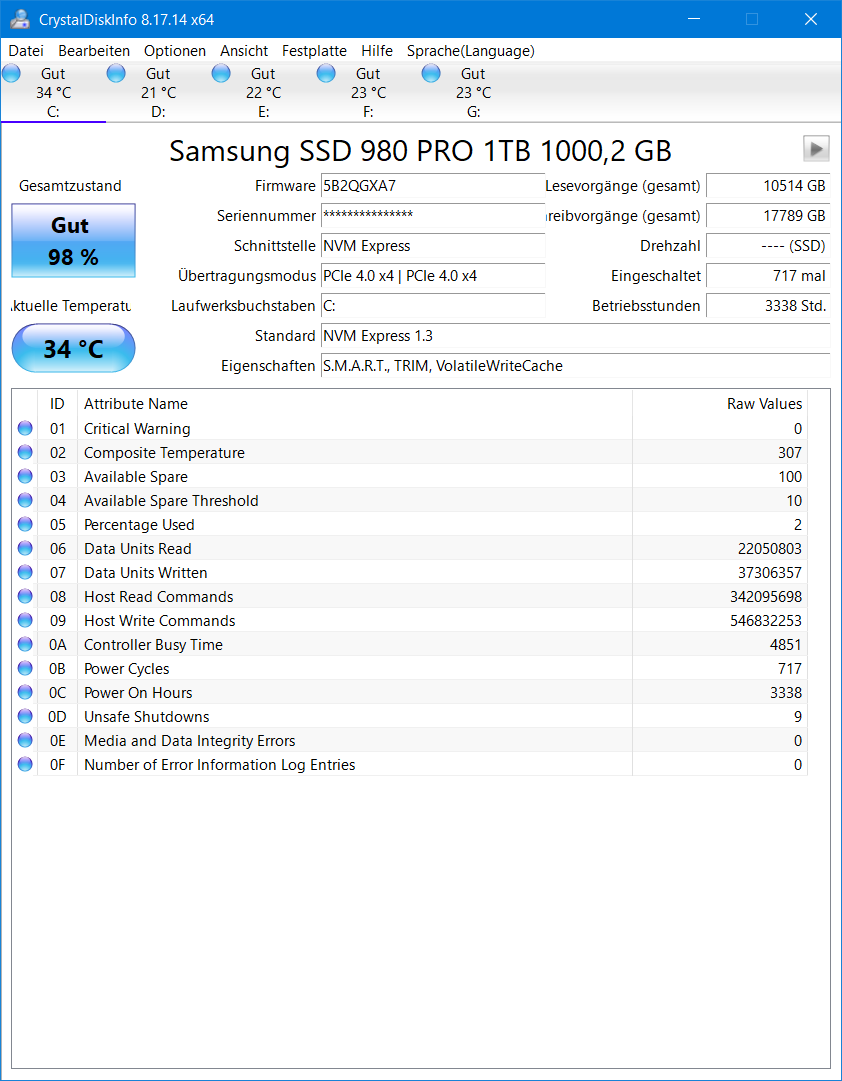Click the Eingeschaltet value 717 mal
Screen dimensions: 842x1081
(x=768, y=276)
